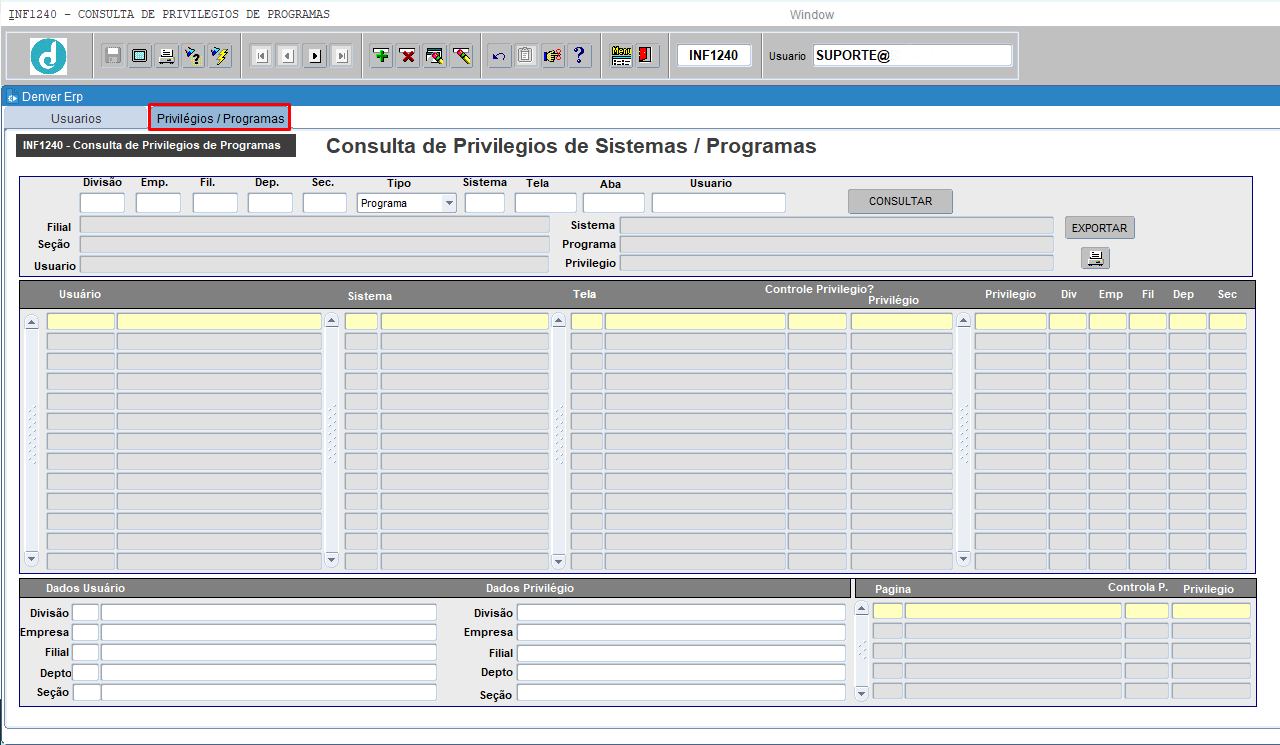The width and height of the screenshot is (1280, 745).
Task: Click up arrow of Usuário grid scrollbar
Action: coord(31,322)
